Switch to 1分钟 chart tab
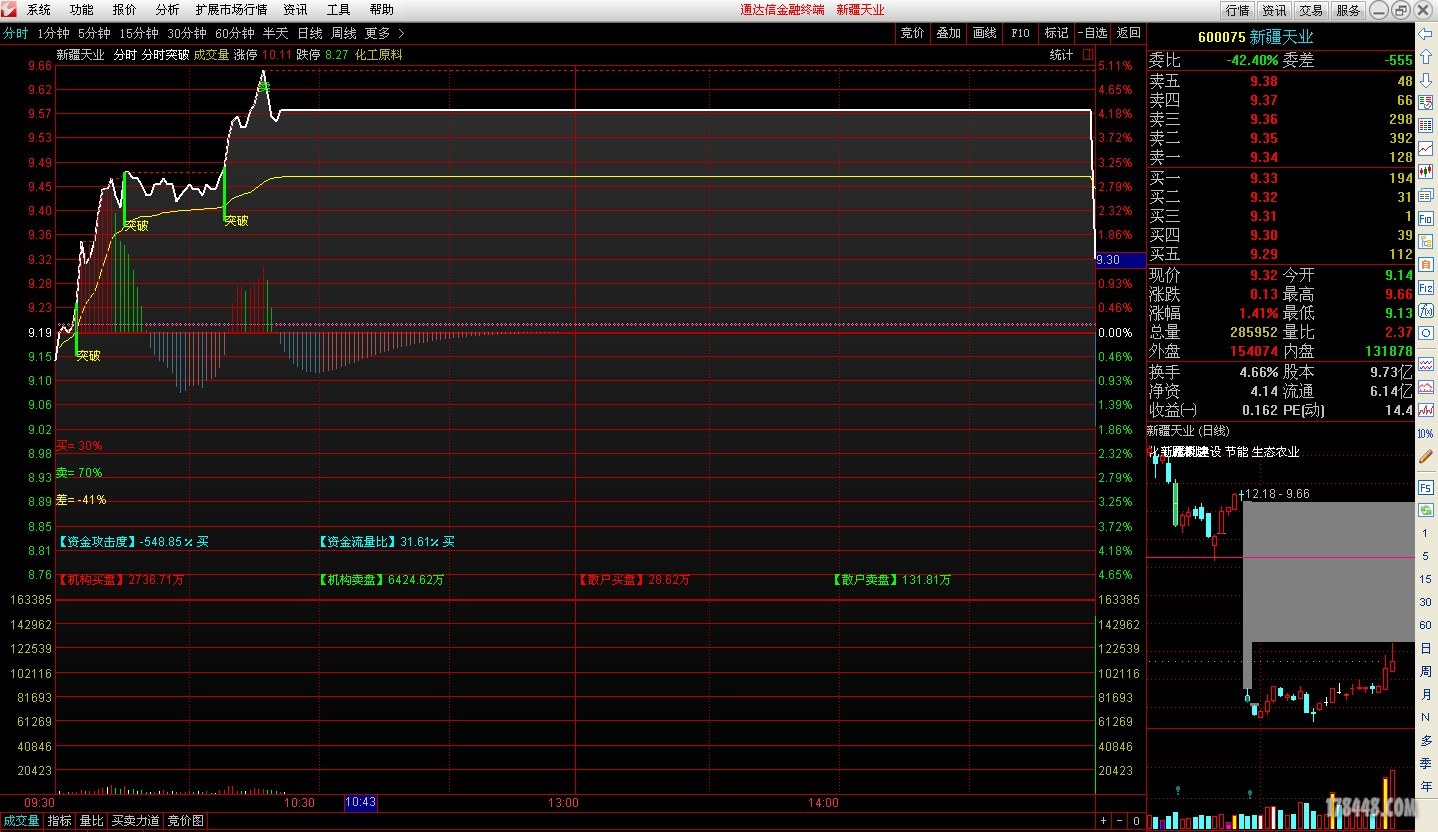Screen dimensions: 1438x832 (x=53, y=33)
